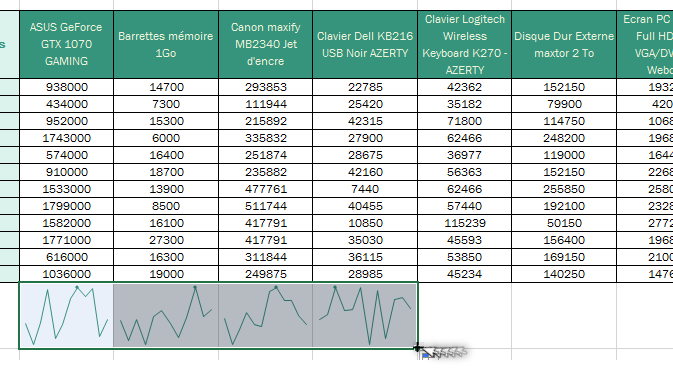Click the Barrettes mémoire sparkline cell

pyautogui.click(x=166, y=315)
